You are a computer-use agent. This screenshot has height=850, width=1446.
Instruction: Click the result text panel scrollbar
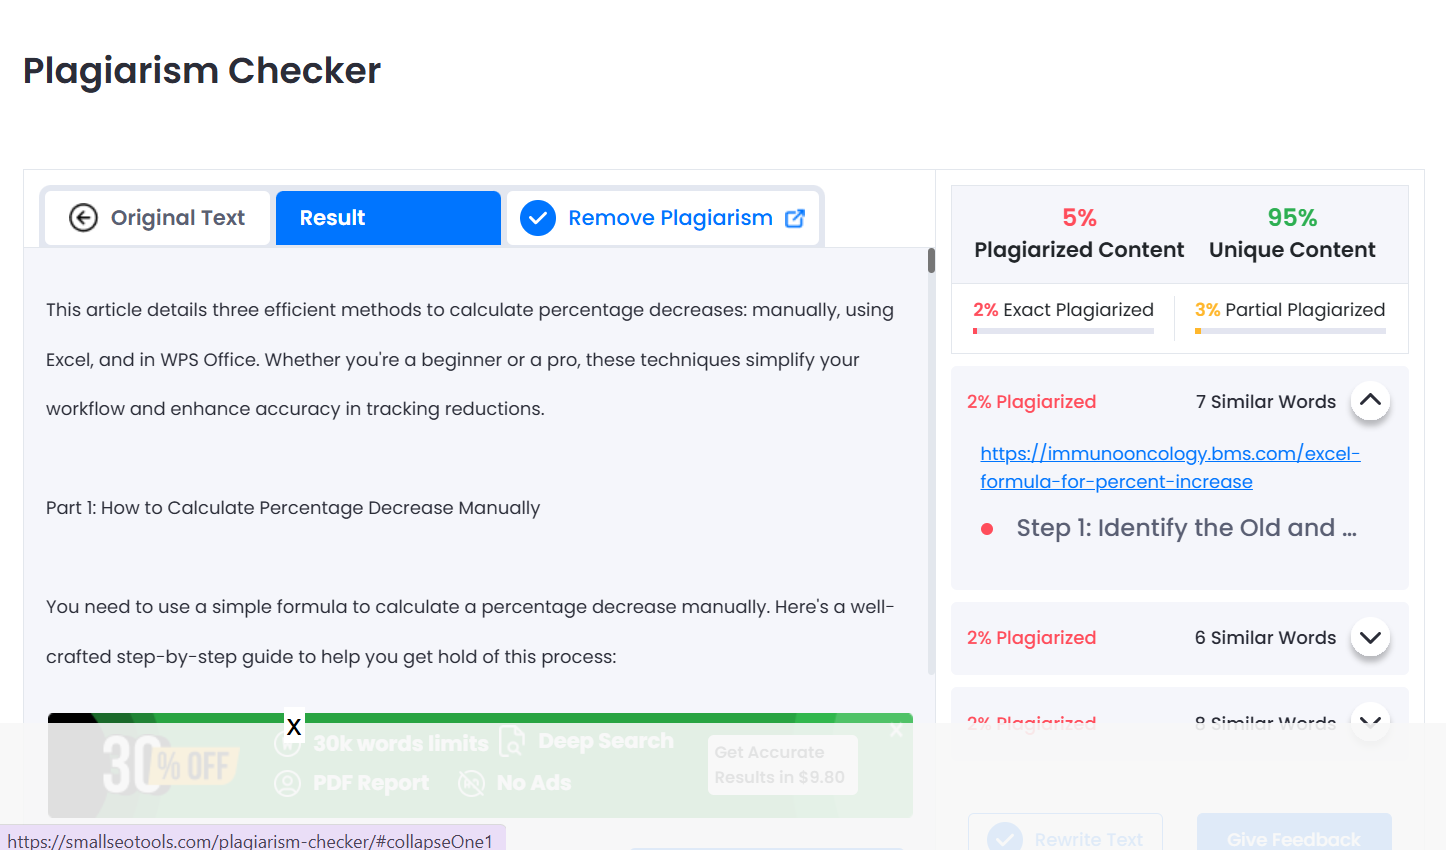coord(931,261)
